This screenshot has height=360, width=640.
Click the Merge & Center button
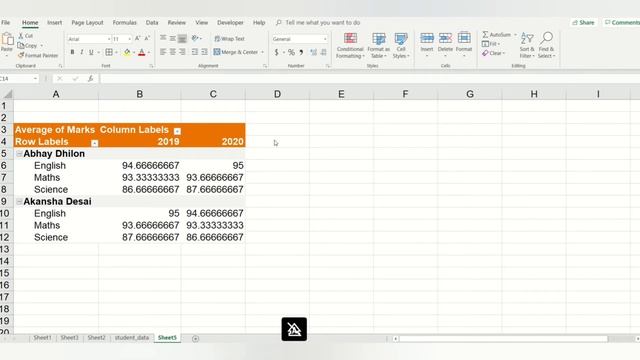click(236, 52)
